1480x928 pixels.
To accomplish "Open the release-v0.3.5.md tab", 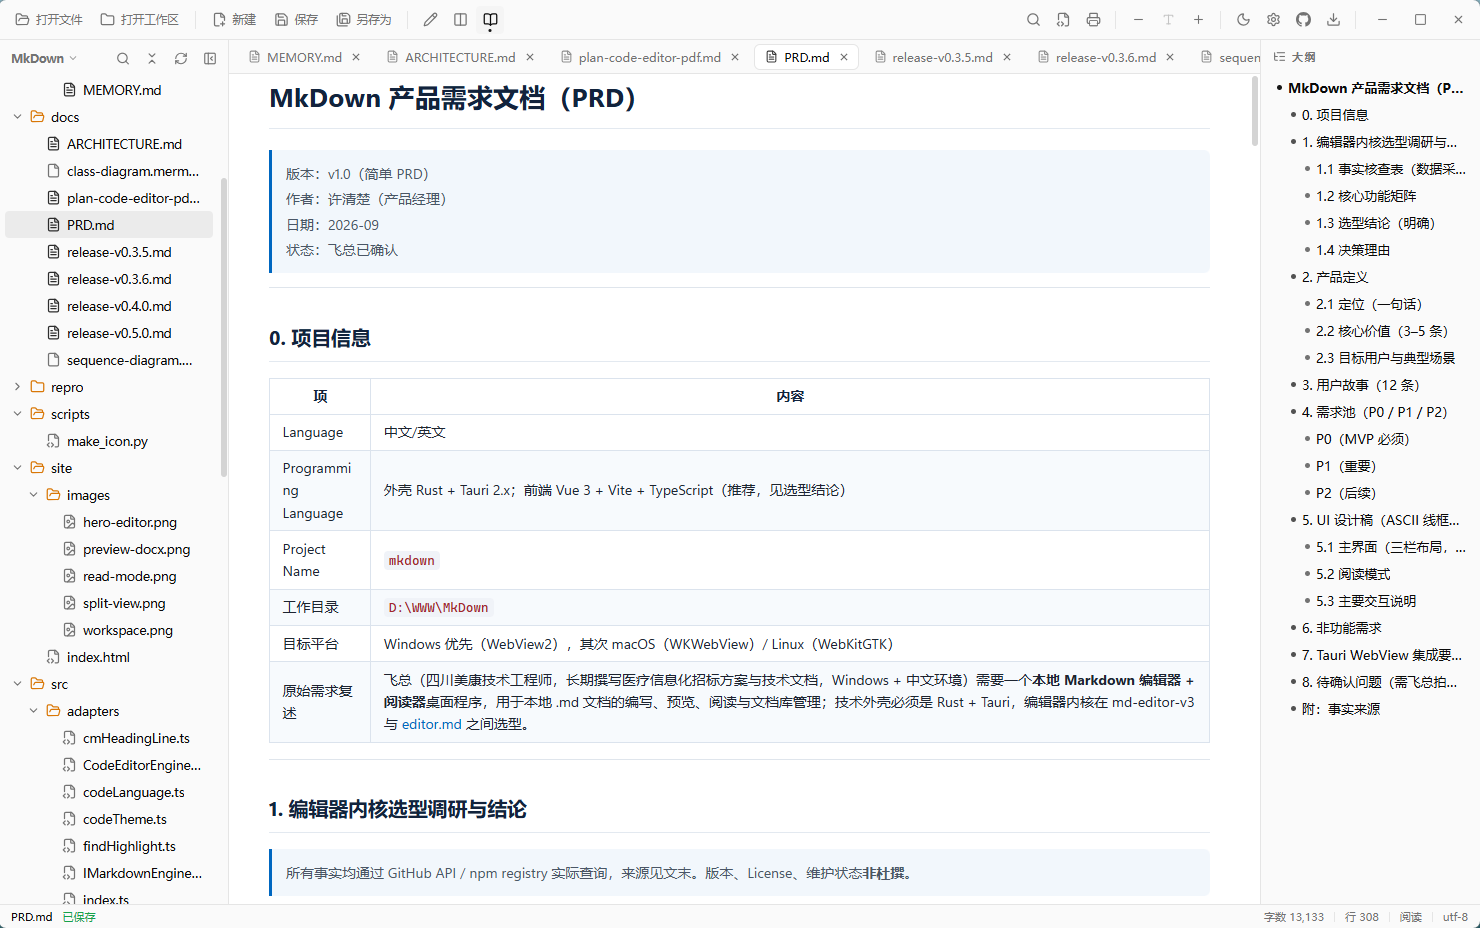I will pos(942,57).
